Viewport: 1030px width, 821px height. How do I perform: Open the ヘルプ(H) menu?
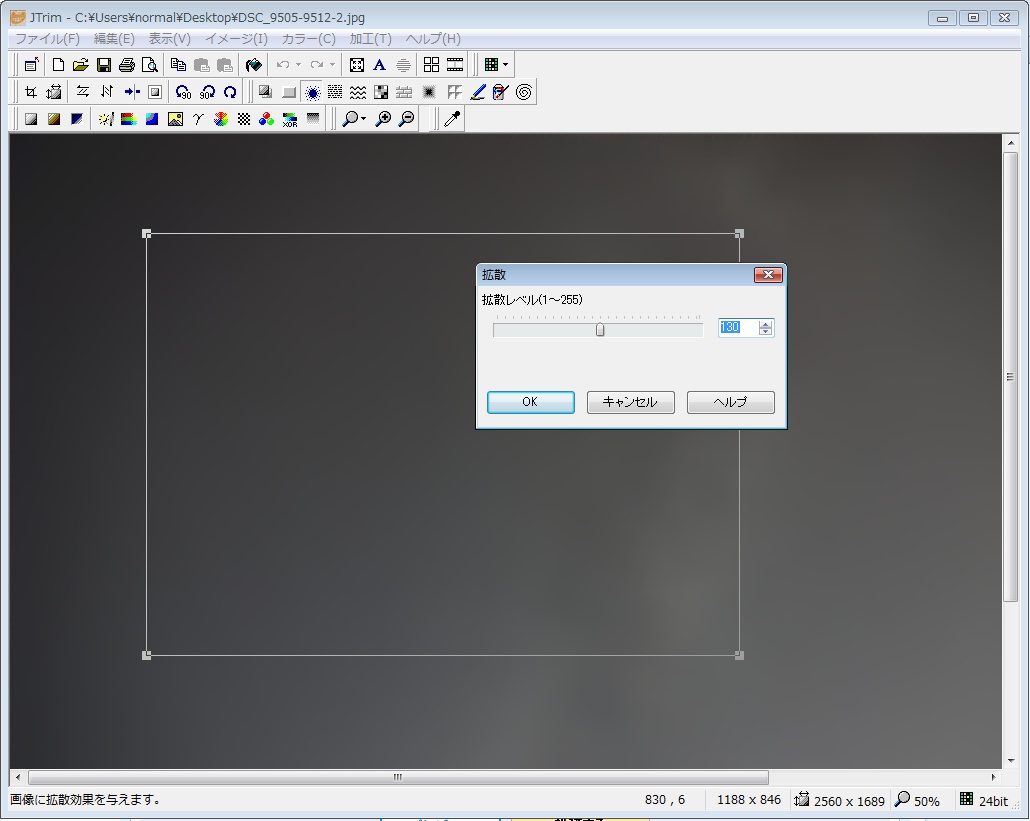point(433,39)
